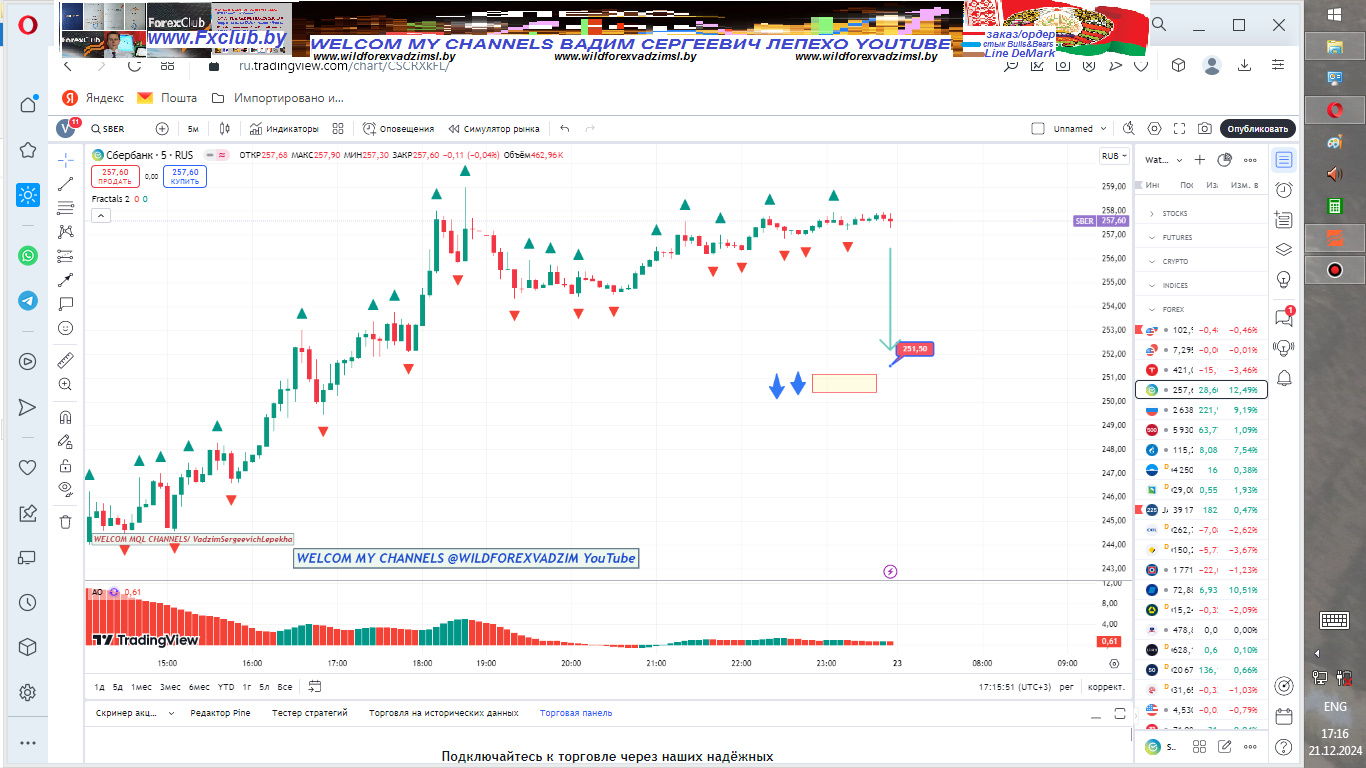
Task: Open notifications bell panel
Action: [1284, 377]
